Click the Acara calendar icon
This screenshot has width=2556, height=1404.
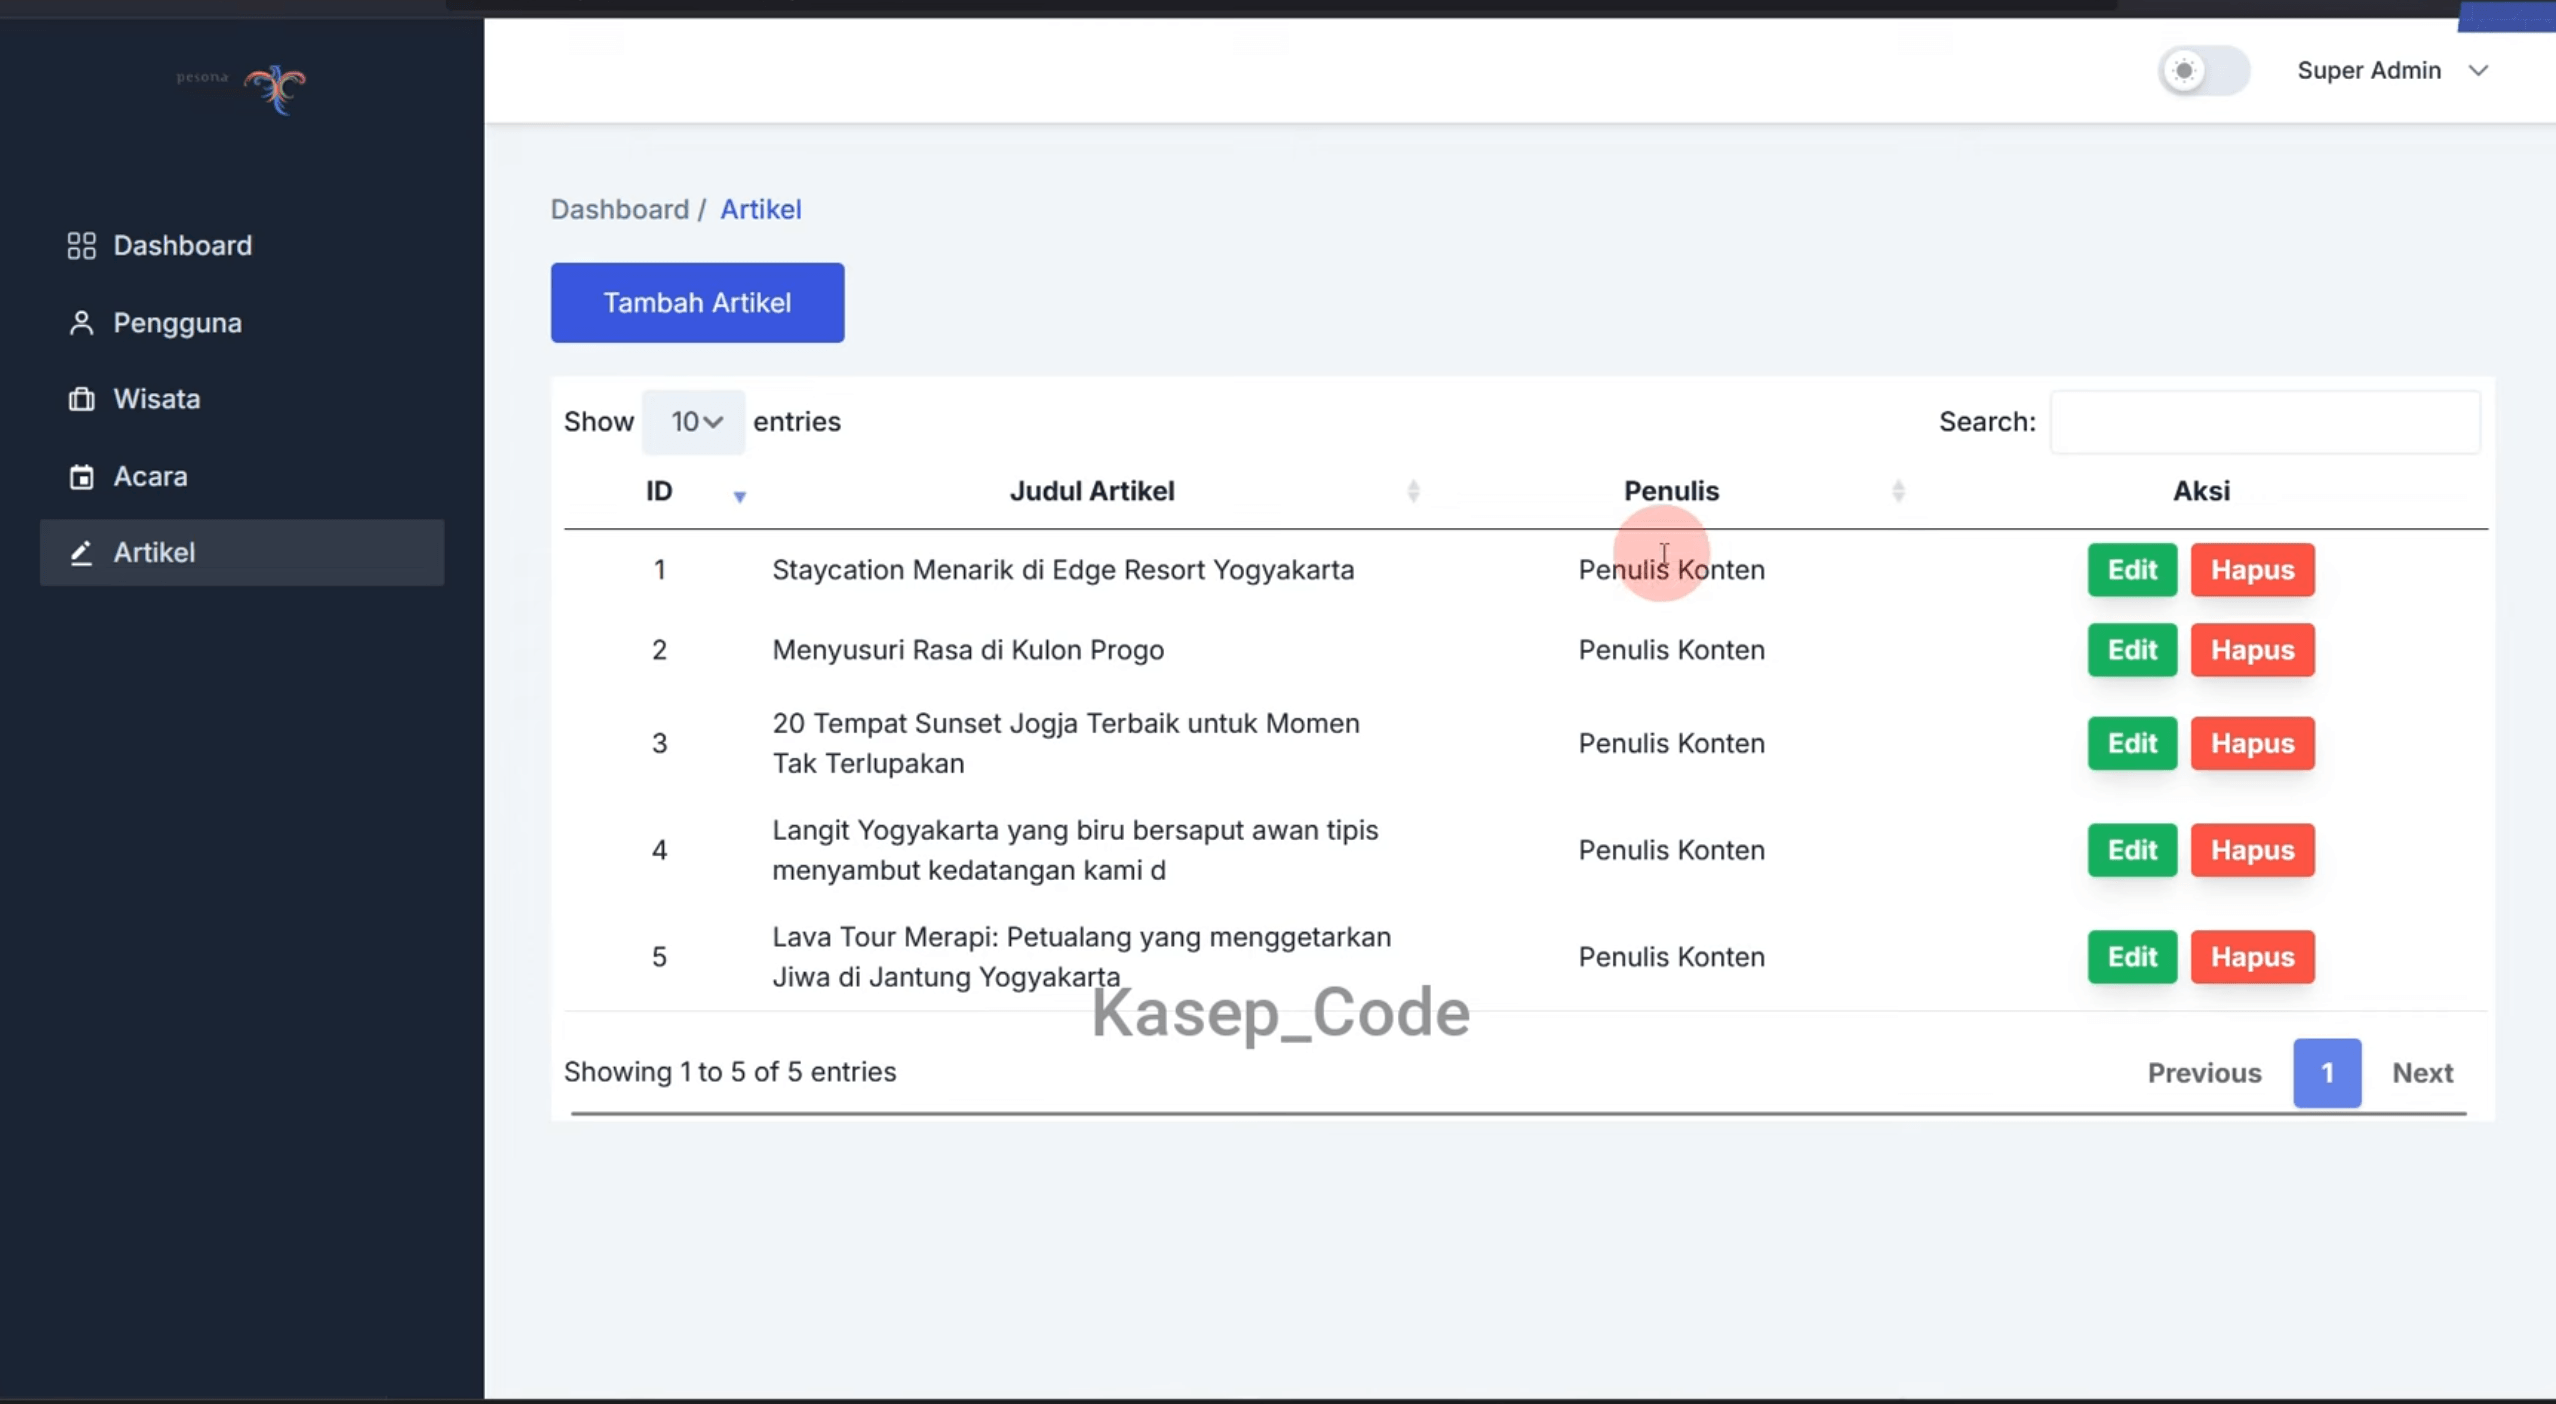coord(81,477)
